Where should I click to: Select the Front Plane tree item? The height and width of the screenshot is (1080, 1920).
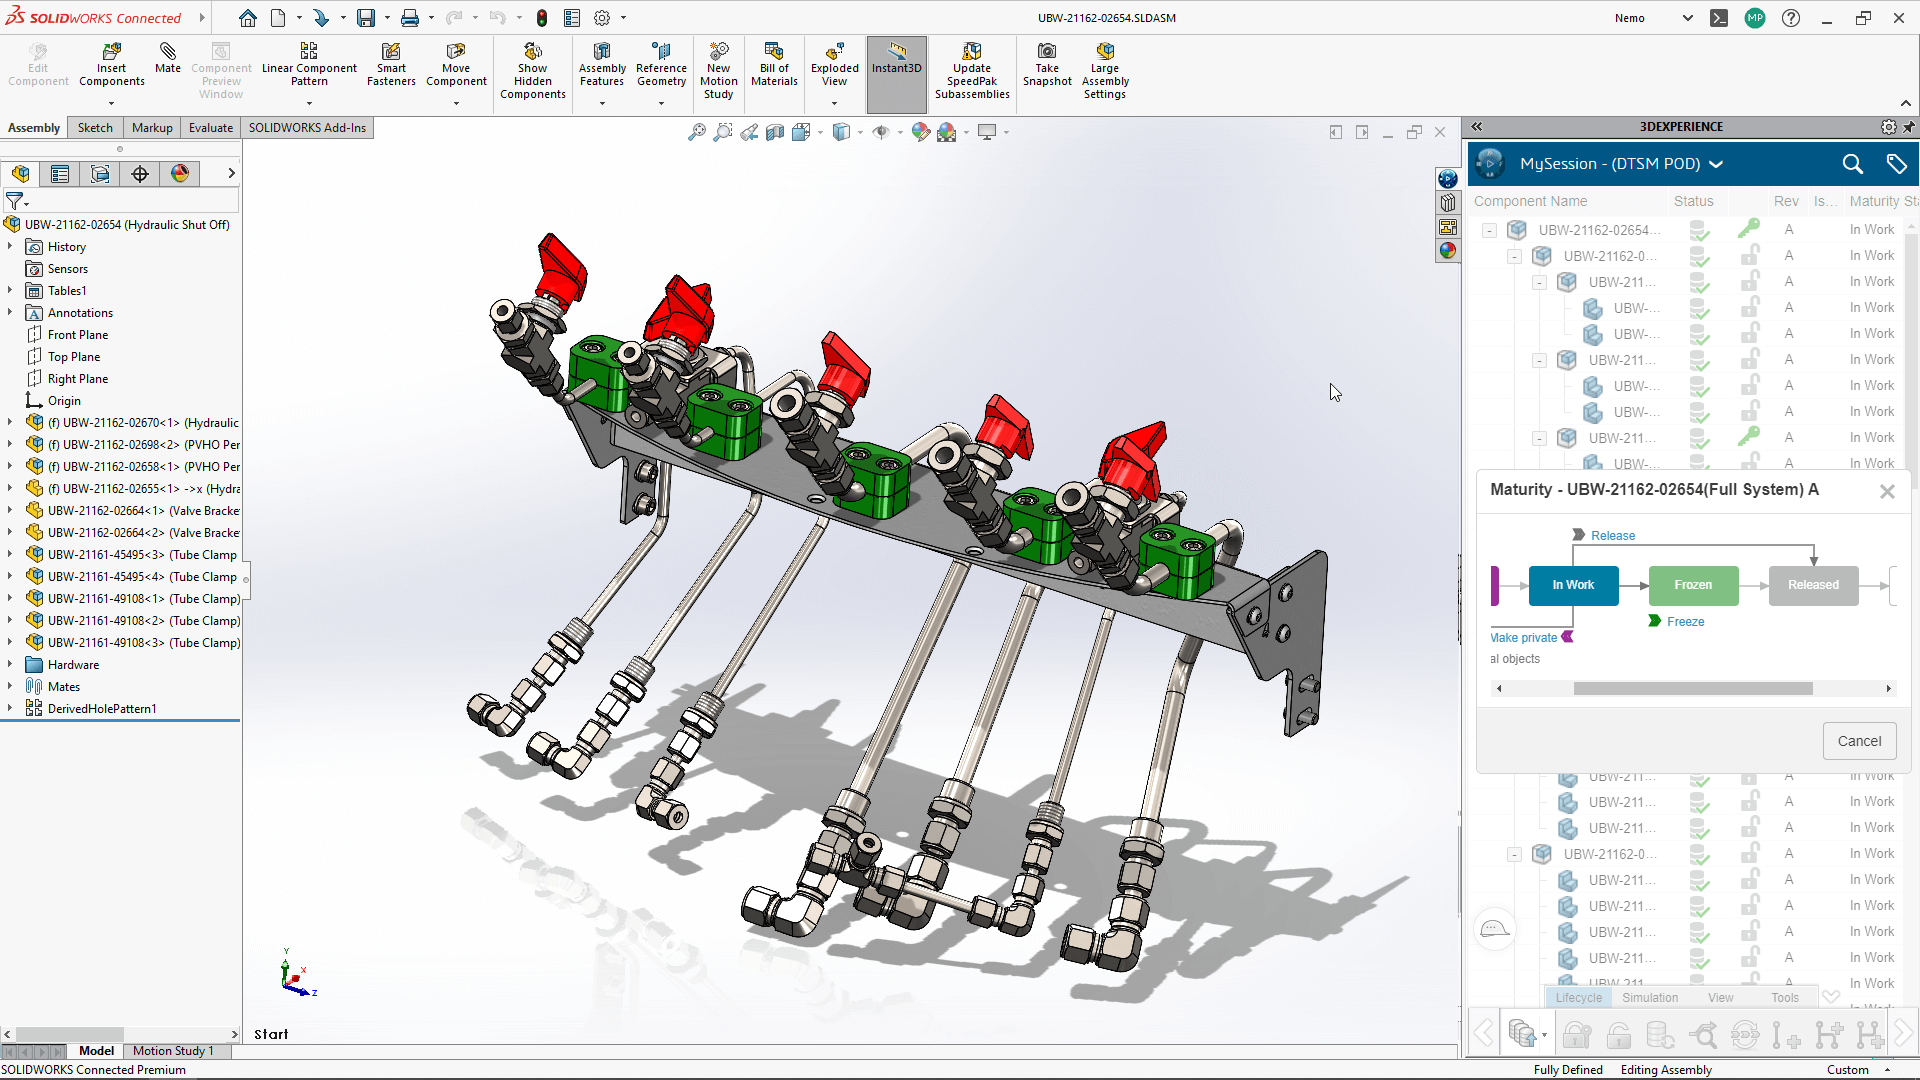pyautogui.click(x=78, y=335)
